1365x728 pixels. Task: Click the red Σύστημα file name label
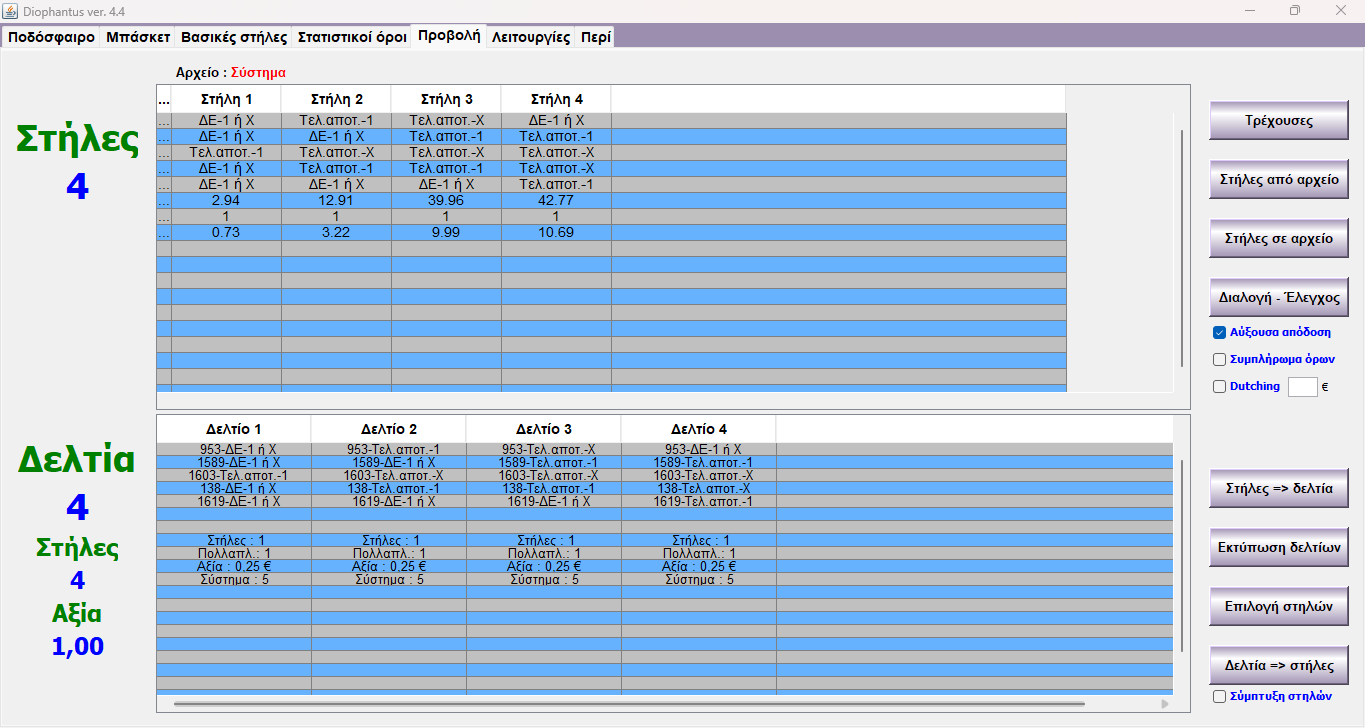click(258, 73)
